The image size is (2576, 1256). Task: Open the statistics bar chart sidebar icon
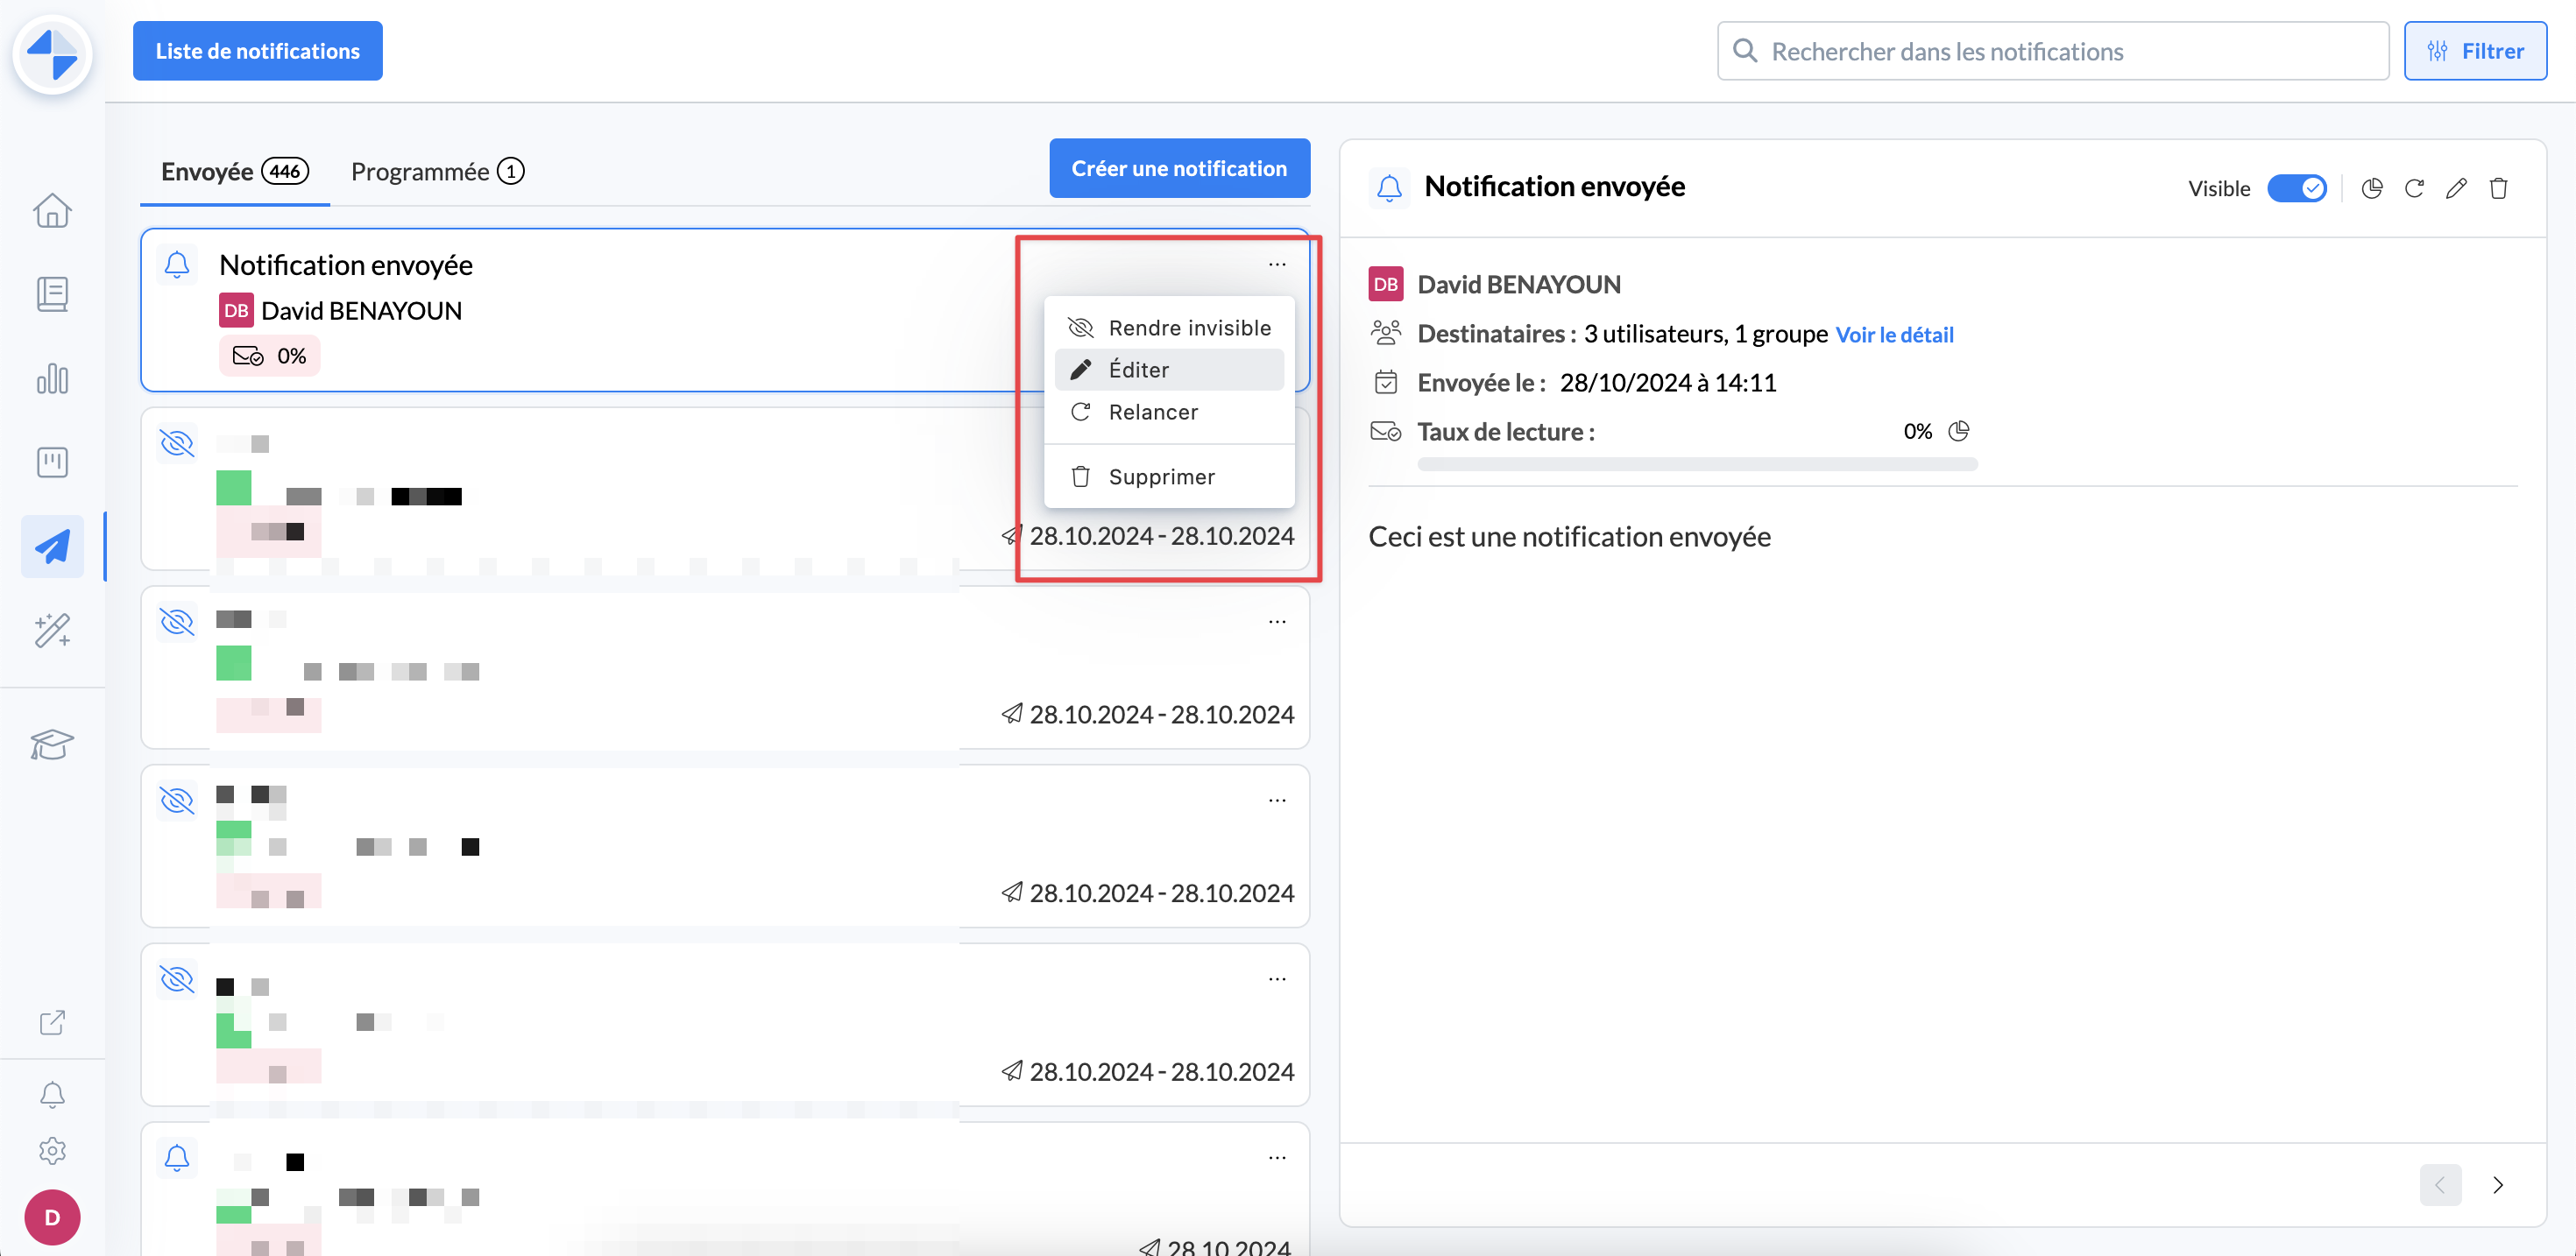point(52,379)
